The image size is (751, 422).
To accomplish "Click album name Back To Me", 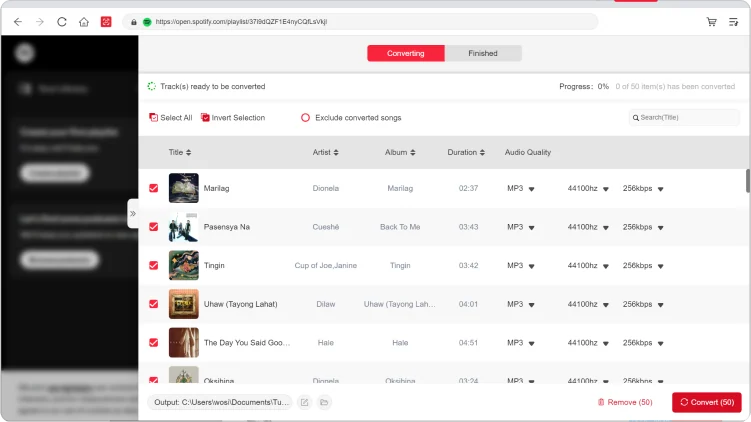I will coord(400,227).
